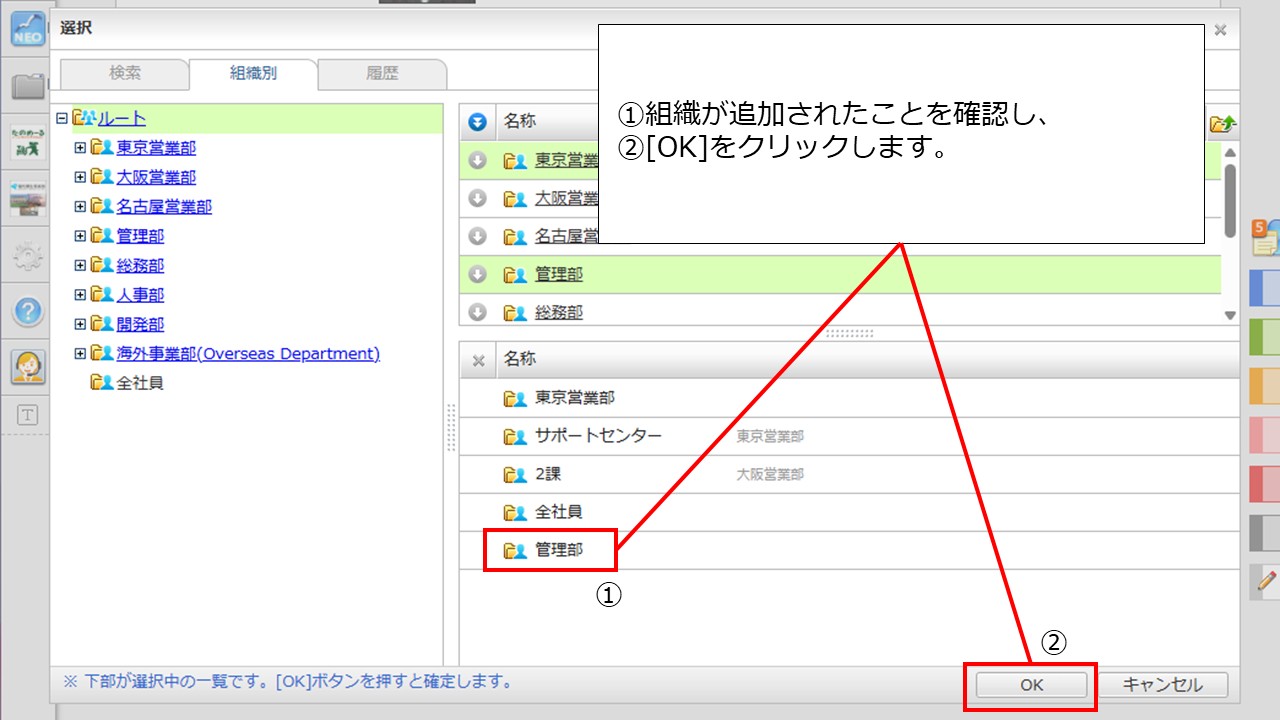This screenshot has height=720, width=1280.
Task: Expand the 開発部 tree node
Action: (x=80, y=325)
